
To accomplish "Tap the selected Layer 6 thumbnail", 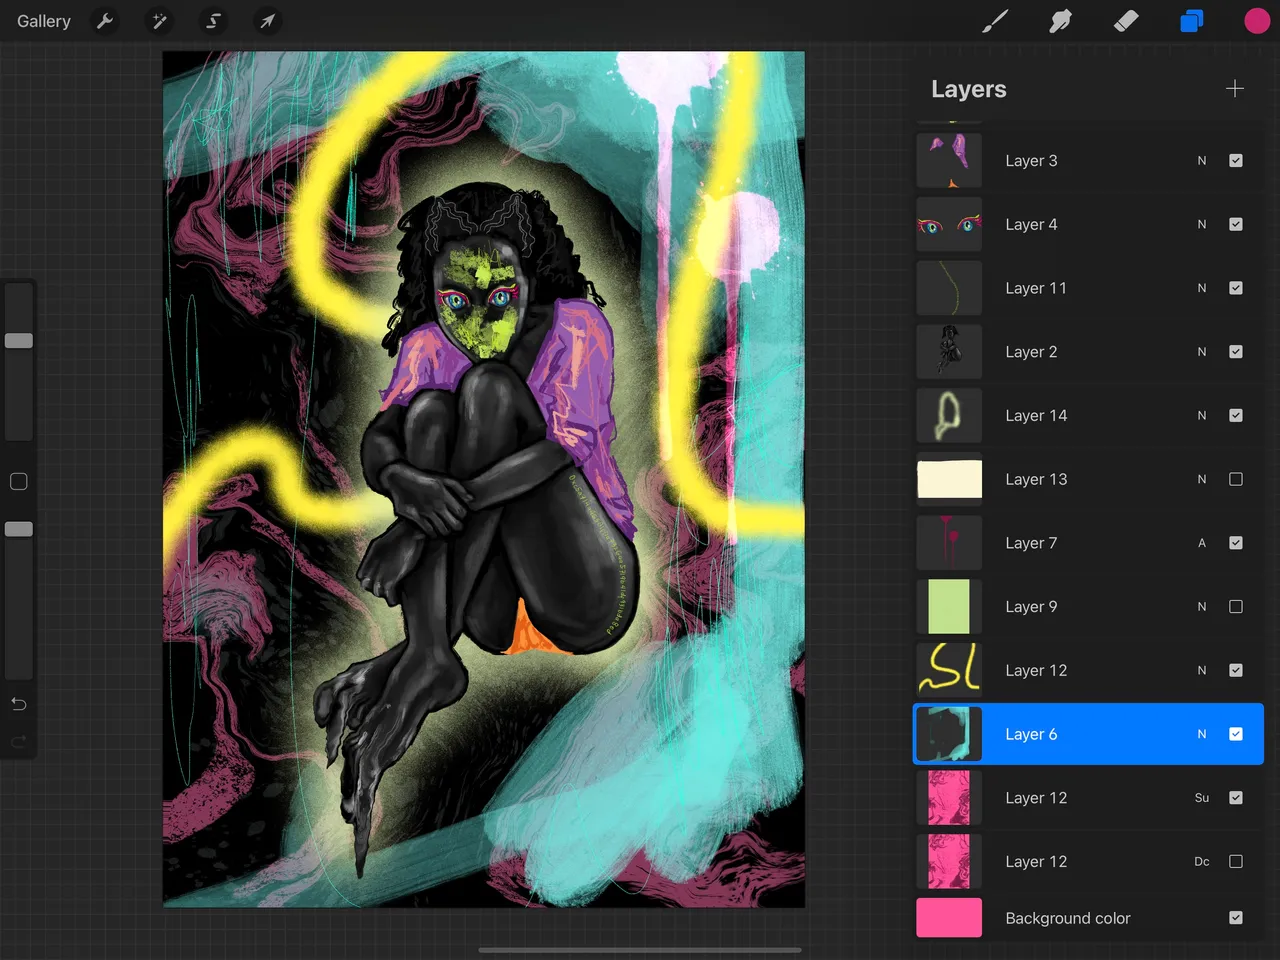I will [949, 734].
